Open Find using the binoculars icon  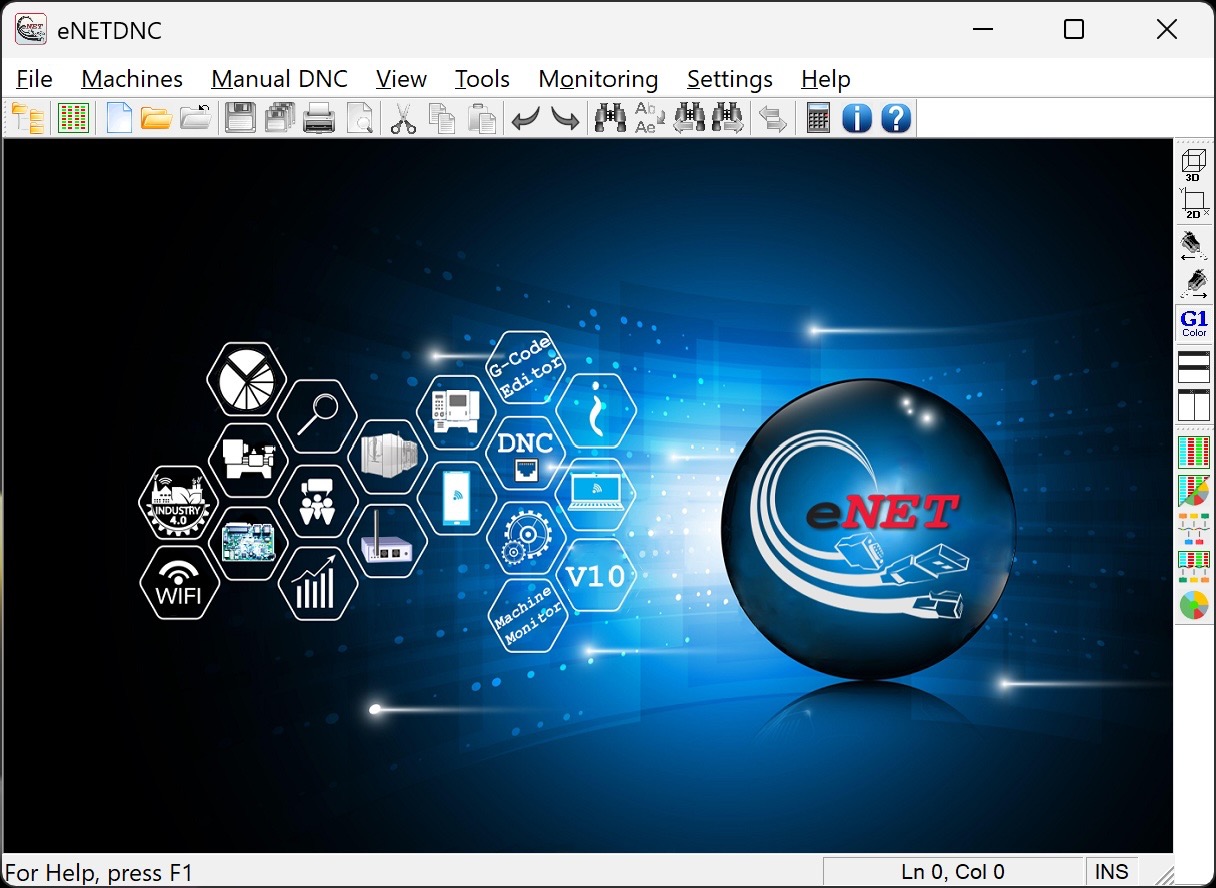(x=609, y=118)
